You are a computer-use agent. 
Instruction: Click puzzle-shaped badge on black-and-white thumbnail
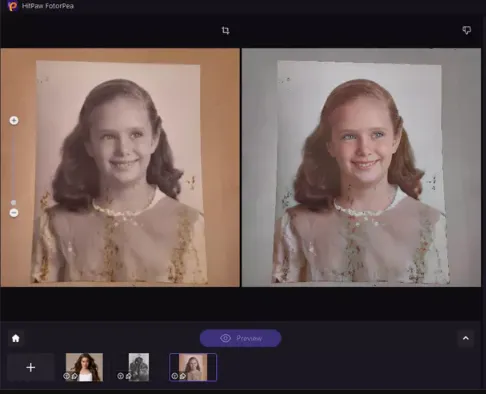click(128, 376)
